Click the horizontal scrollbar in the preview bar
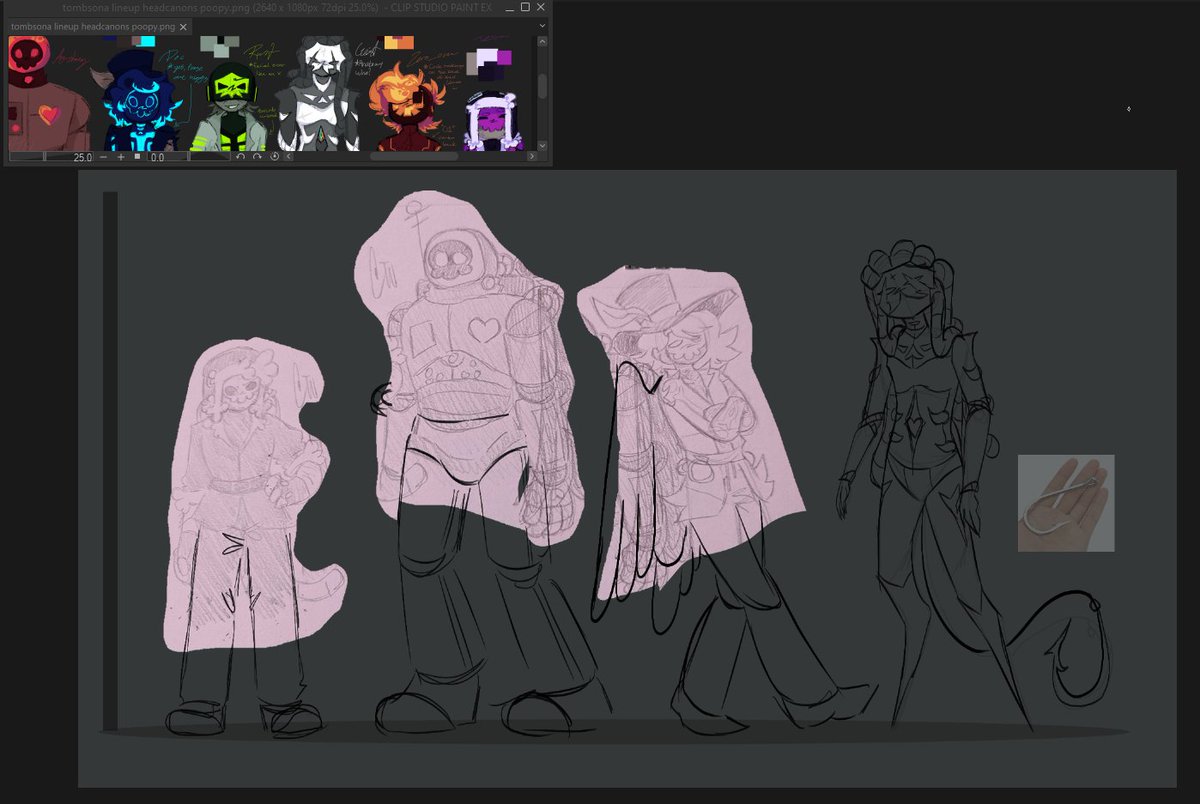 413,157
